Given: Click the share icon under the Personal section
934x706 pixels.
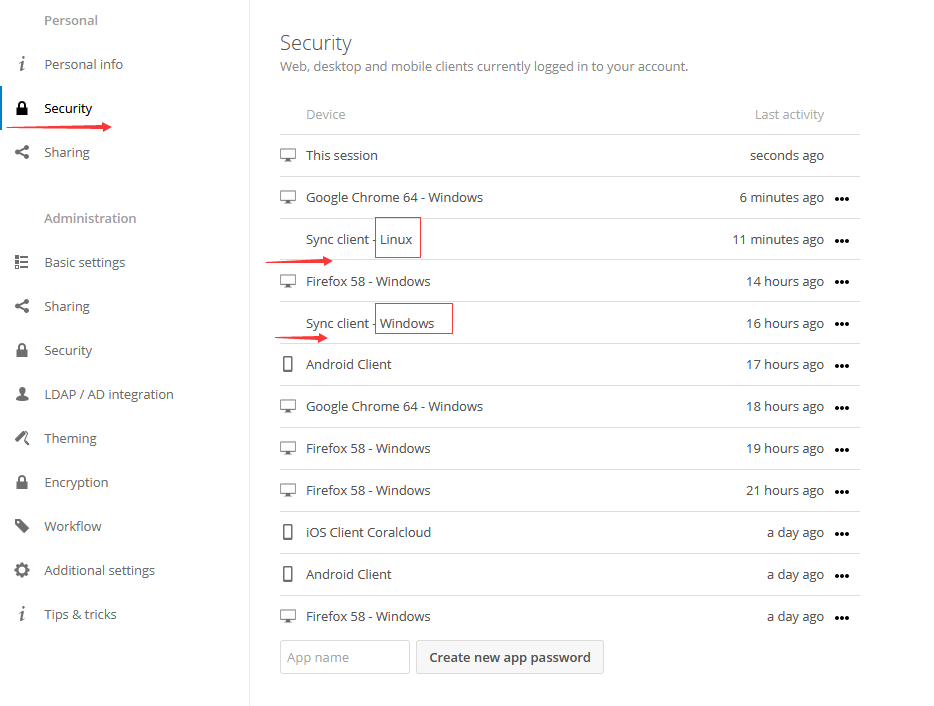Looking at the screenshot, I should [22, 152].
